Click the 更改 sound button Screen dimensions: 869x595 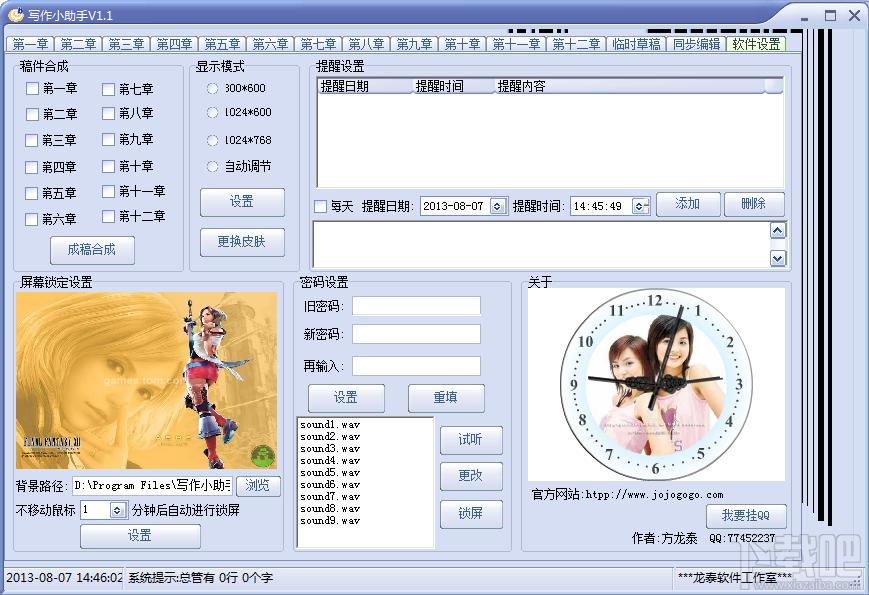[x=471, y=476]
